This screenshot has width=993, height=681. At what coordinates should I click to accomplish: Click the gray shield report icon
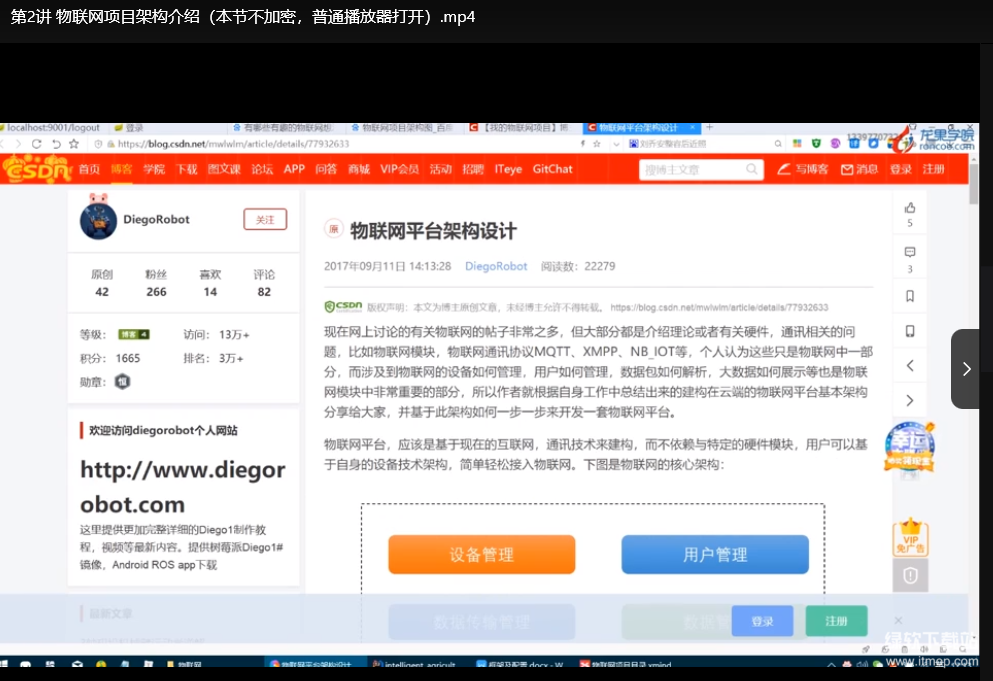[x=910, y=576]
